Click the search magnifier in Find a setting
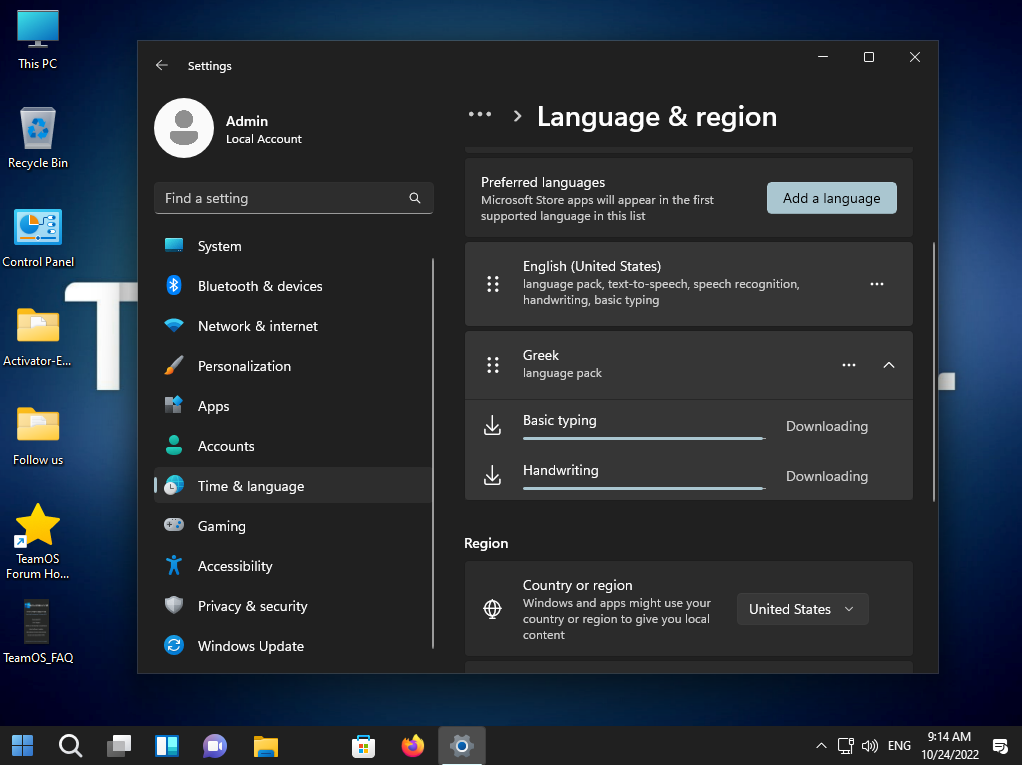1022x765 pixels. point(415,198)
